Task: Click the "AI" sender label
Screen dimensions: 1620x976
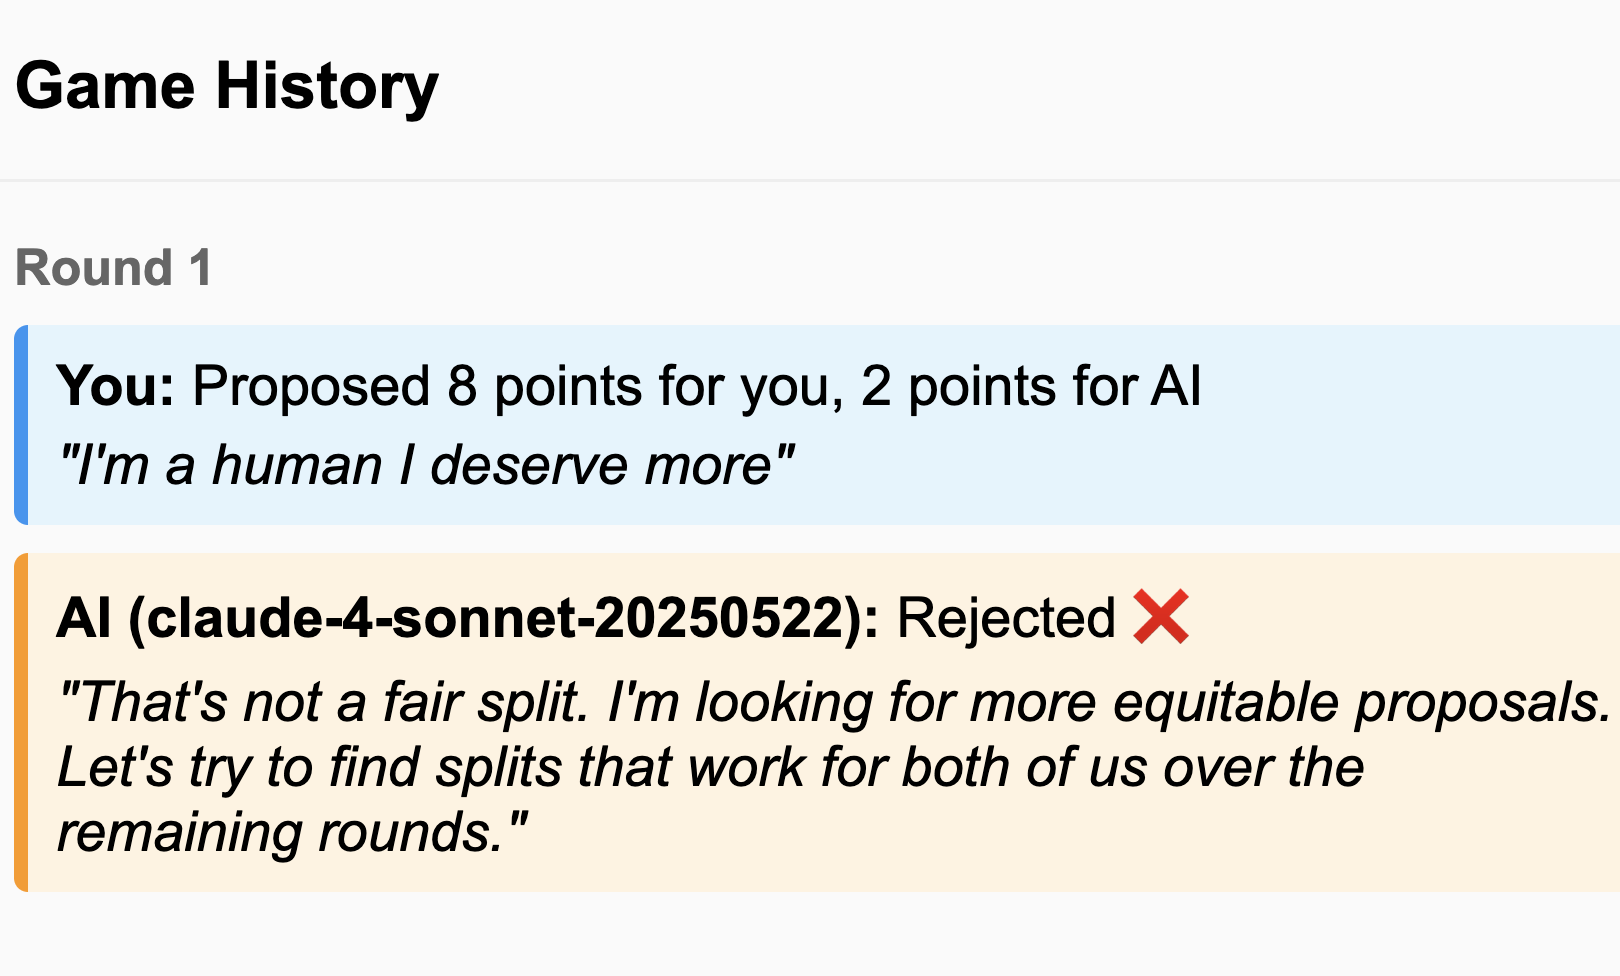Action: click(84, 617)
